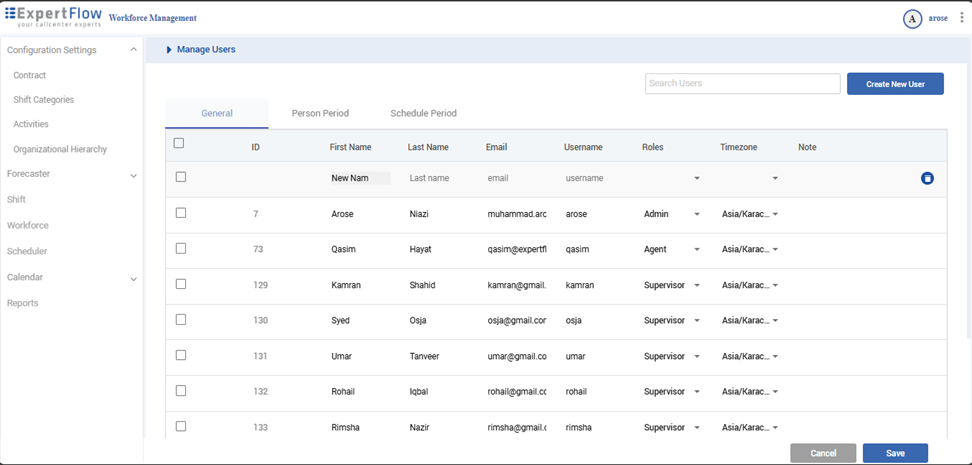Image resolution: width=972 pixels, height=465 pixels.
Task: Check the box next to Kamran
Action: [181, 284]
